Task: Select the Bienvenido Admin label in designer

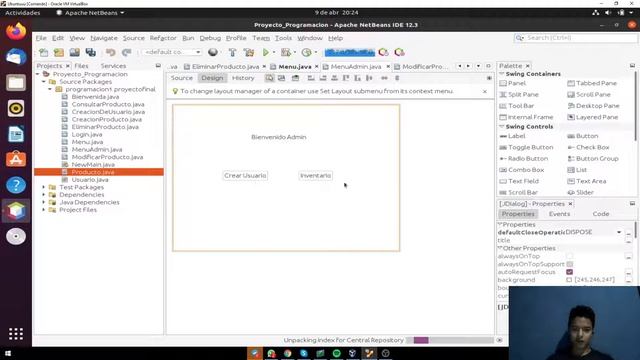Action: 279,137
